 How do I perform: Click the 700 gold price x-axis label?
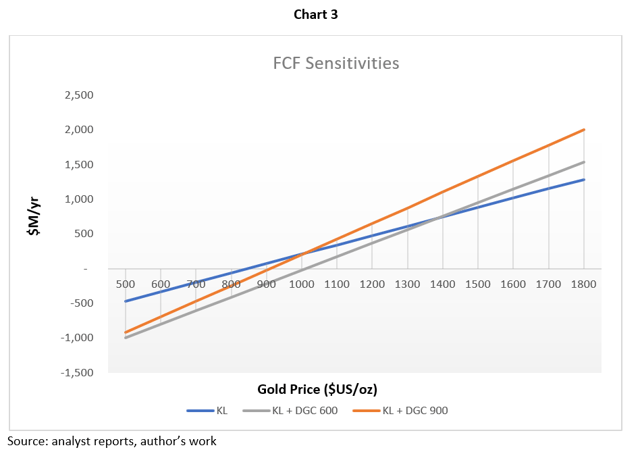pos(196,284)
